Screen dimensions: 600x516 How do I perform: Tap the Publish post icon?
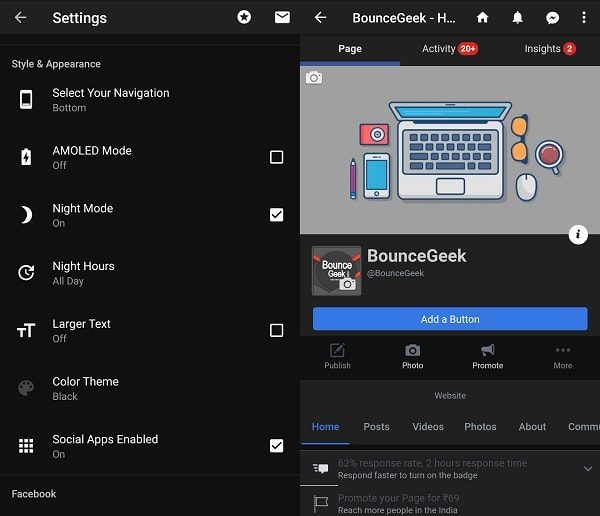[337, 356]
